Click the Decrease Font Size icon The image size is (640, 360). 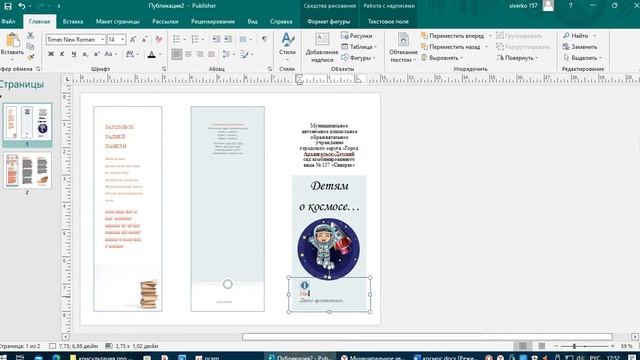tap(144, 40)
